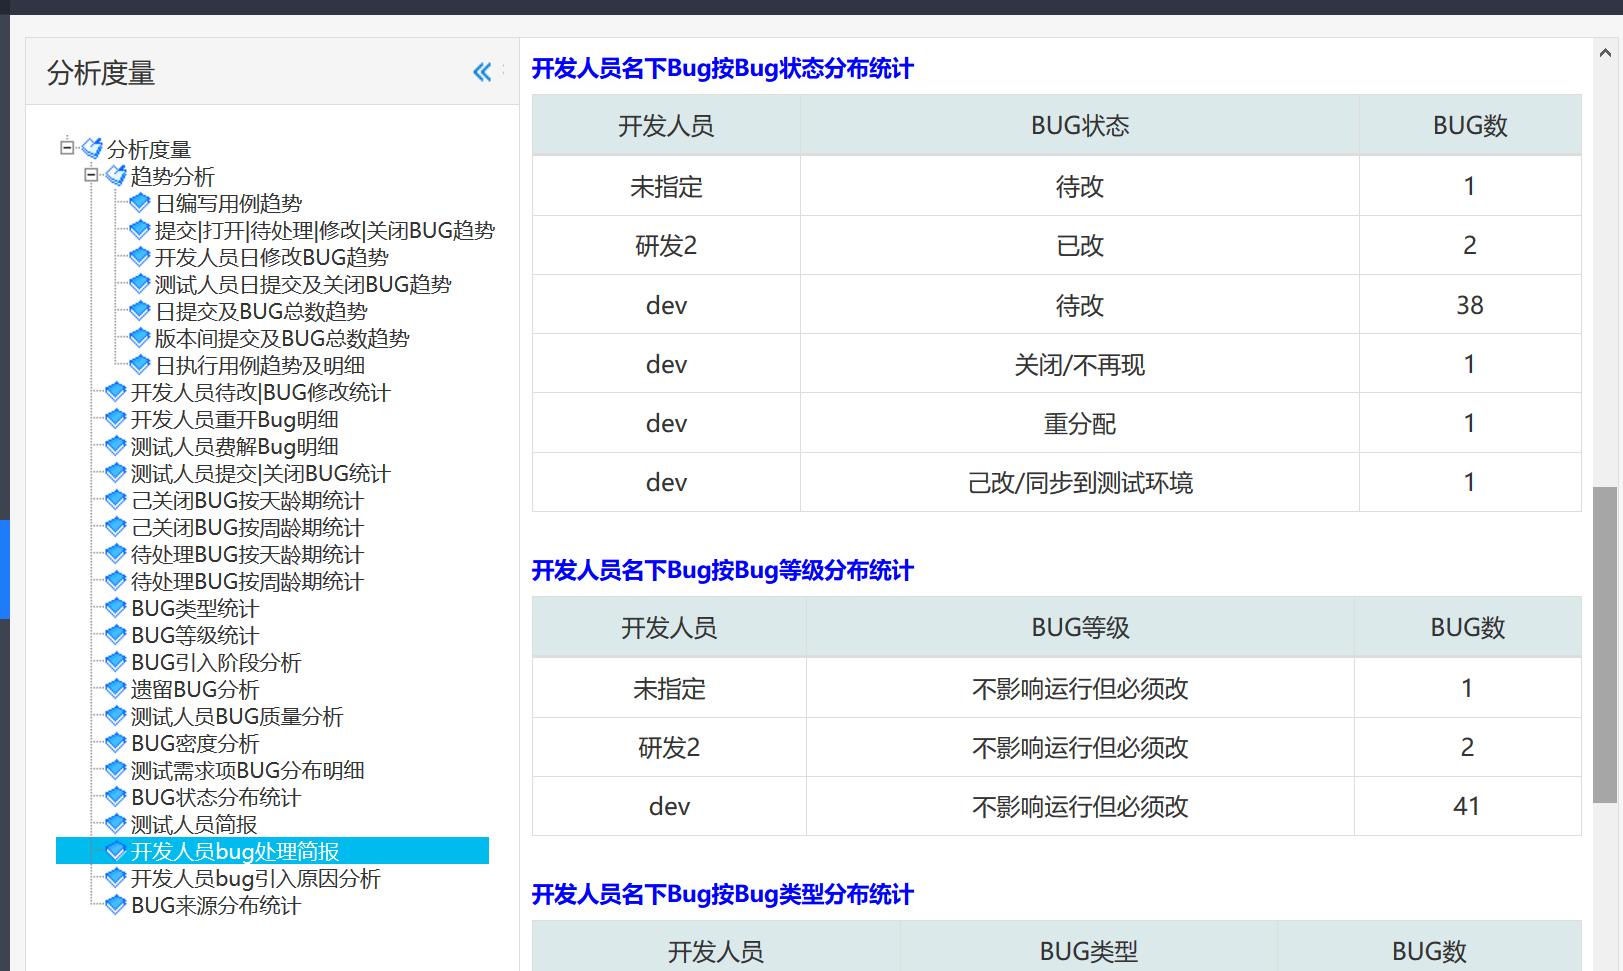Click the icon next to 测试人员简报
Image resolution: width=1623 pixels, height=971 pixels.
pyautogui.click(x=114, y=825)
